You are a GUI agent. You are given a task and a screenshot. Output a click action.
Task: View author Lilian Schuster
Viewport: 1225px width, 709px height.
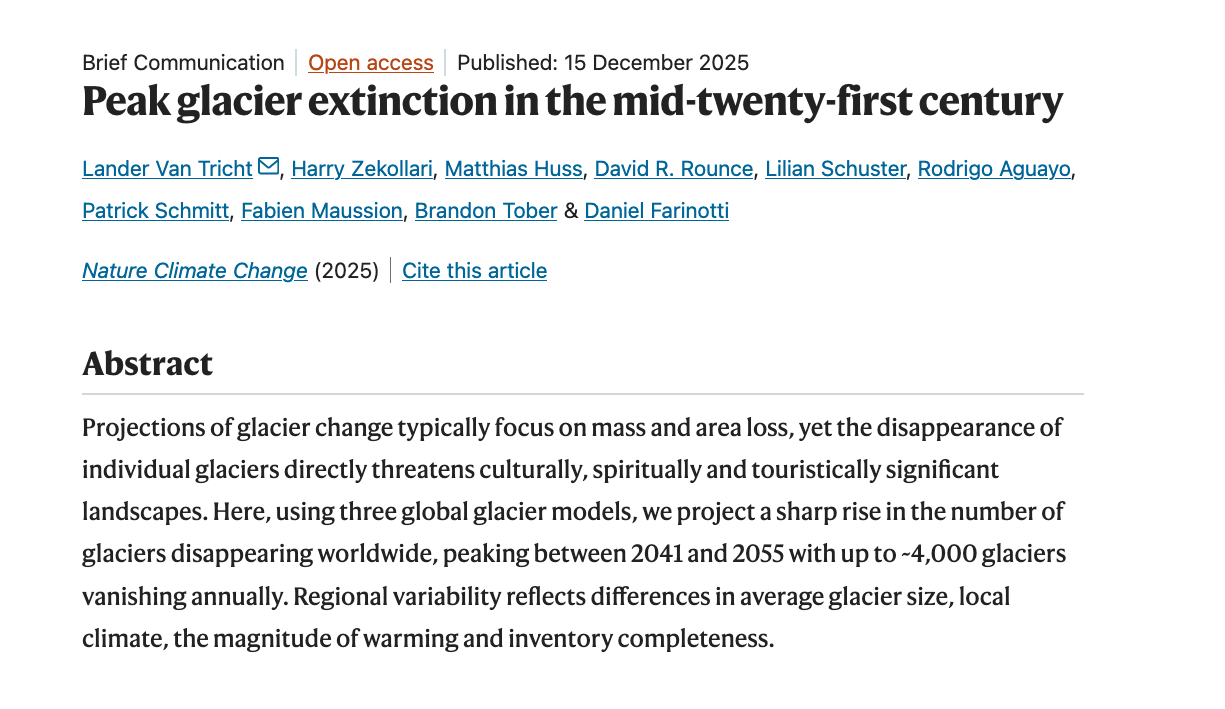835,169
